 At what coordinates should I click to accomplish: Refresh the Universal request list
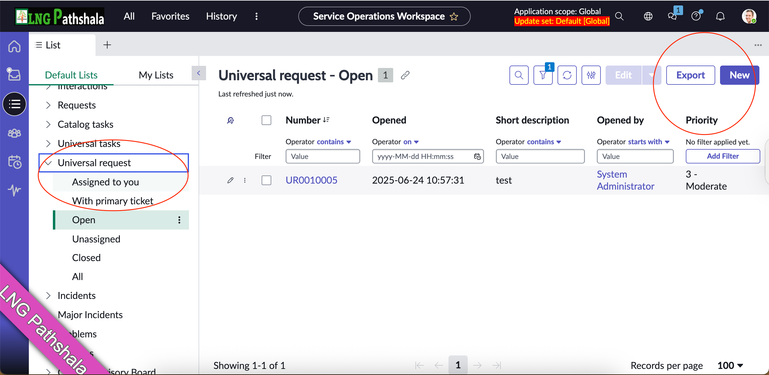pos(567,75)
